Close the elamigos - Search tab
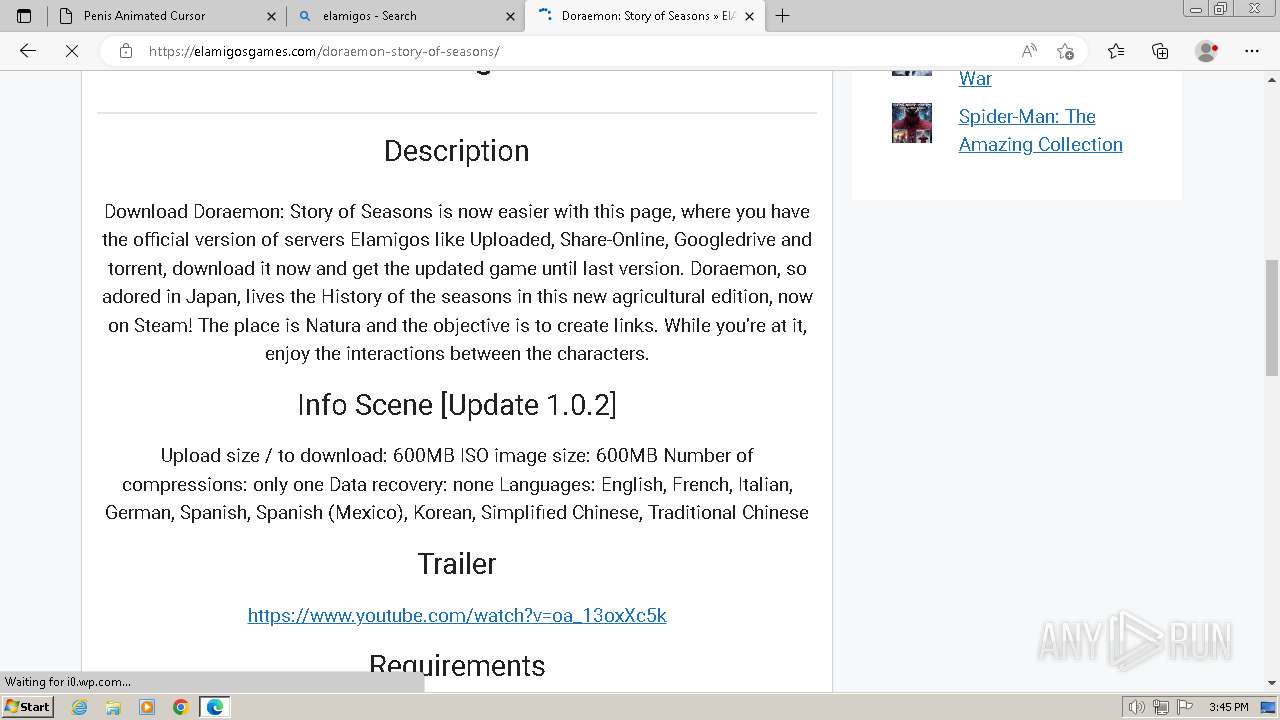The height and width of the screenshot is (720, 1280). point(510,16)
